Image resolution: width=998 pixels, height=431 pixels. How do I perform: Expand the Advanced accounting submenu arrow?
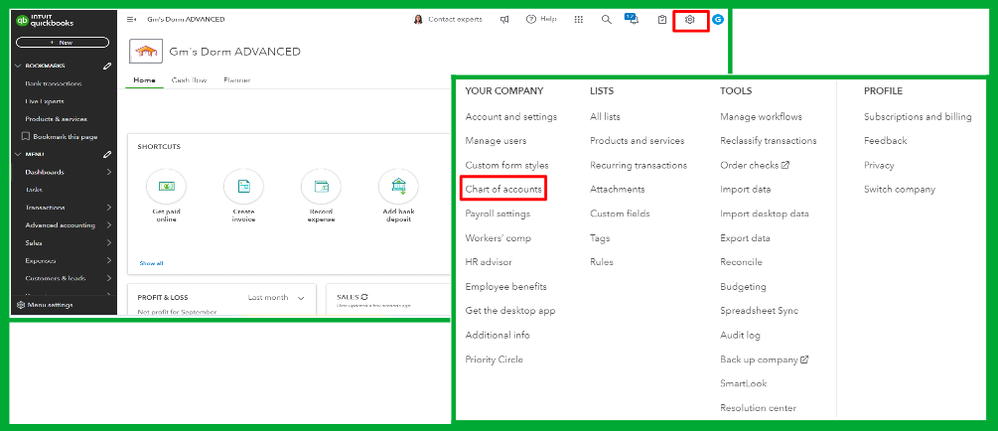click(x=109, y=225)
